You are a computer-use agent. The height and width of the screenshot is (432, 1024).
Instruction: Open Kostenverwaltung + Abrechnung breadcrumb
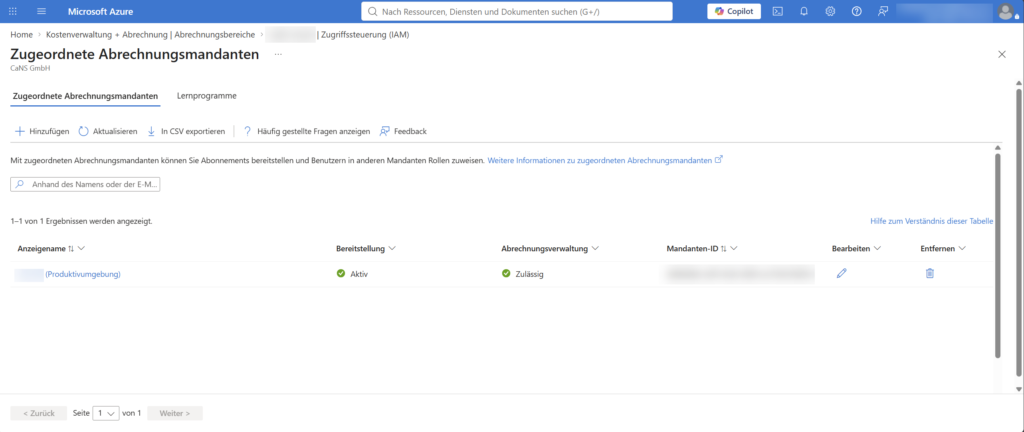click(x=150, y=35)
